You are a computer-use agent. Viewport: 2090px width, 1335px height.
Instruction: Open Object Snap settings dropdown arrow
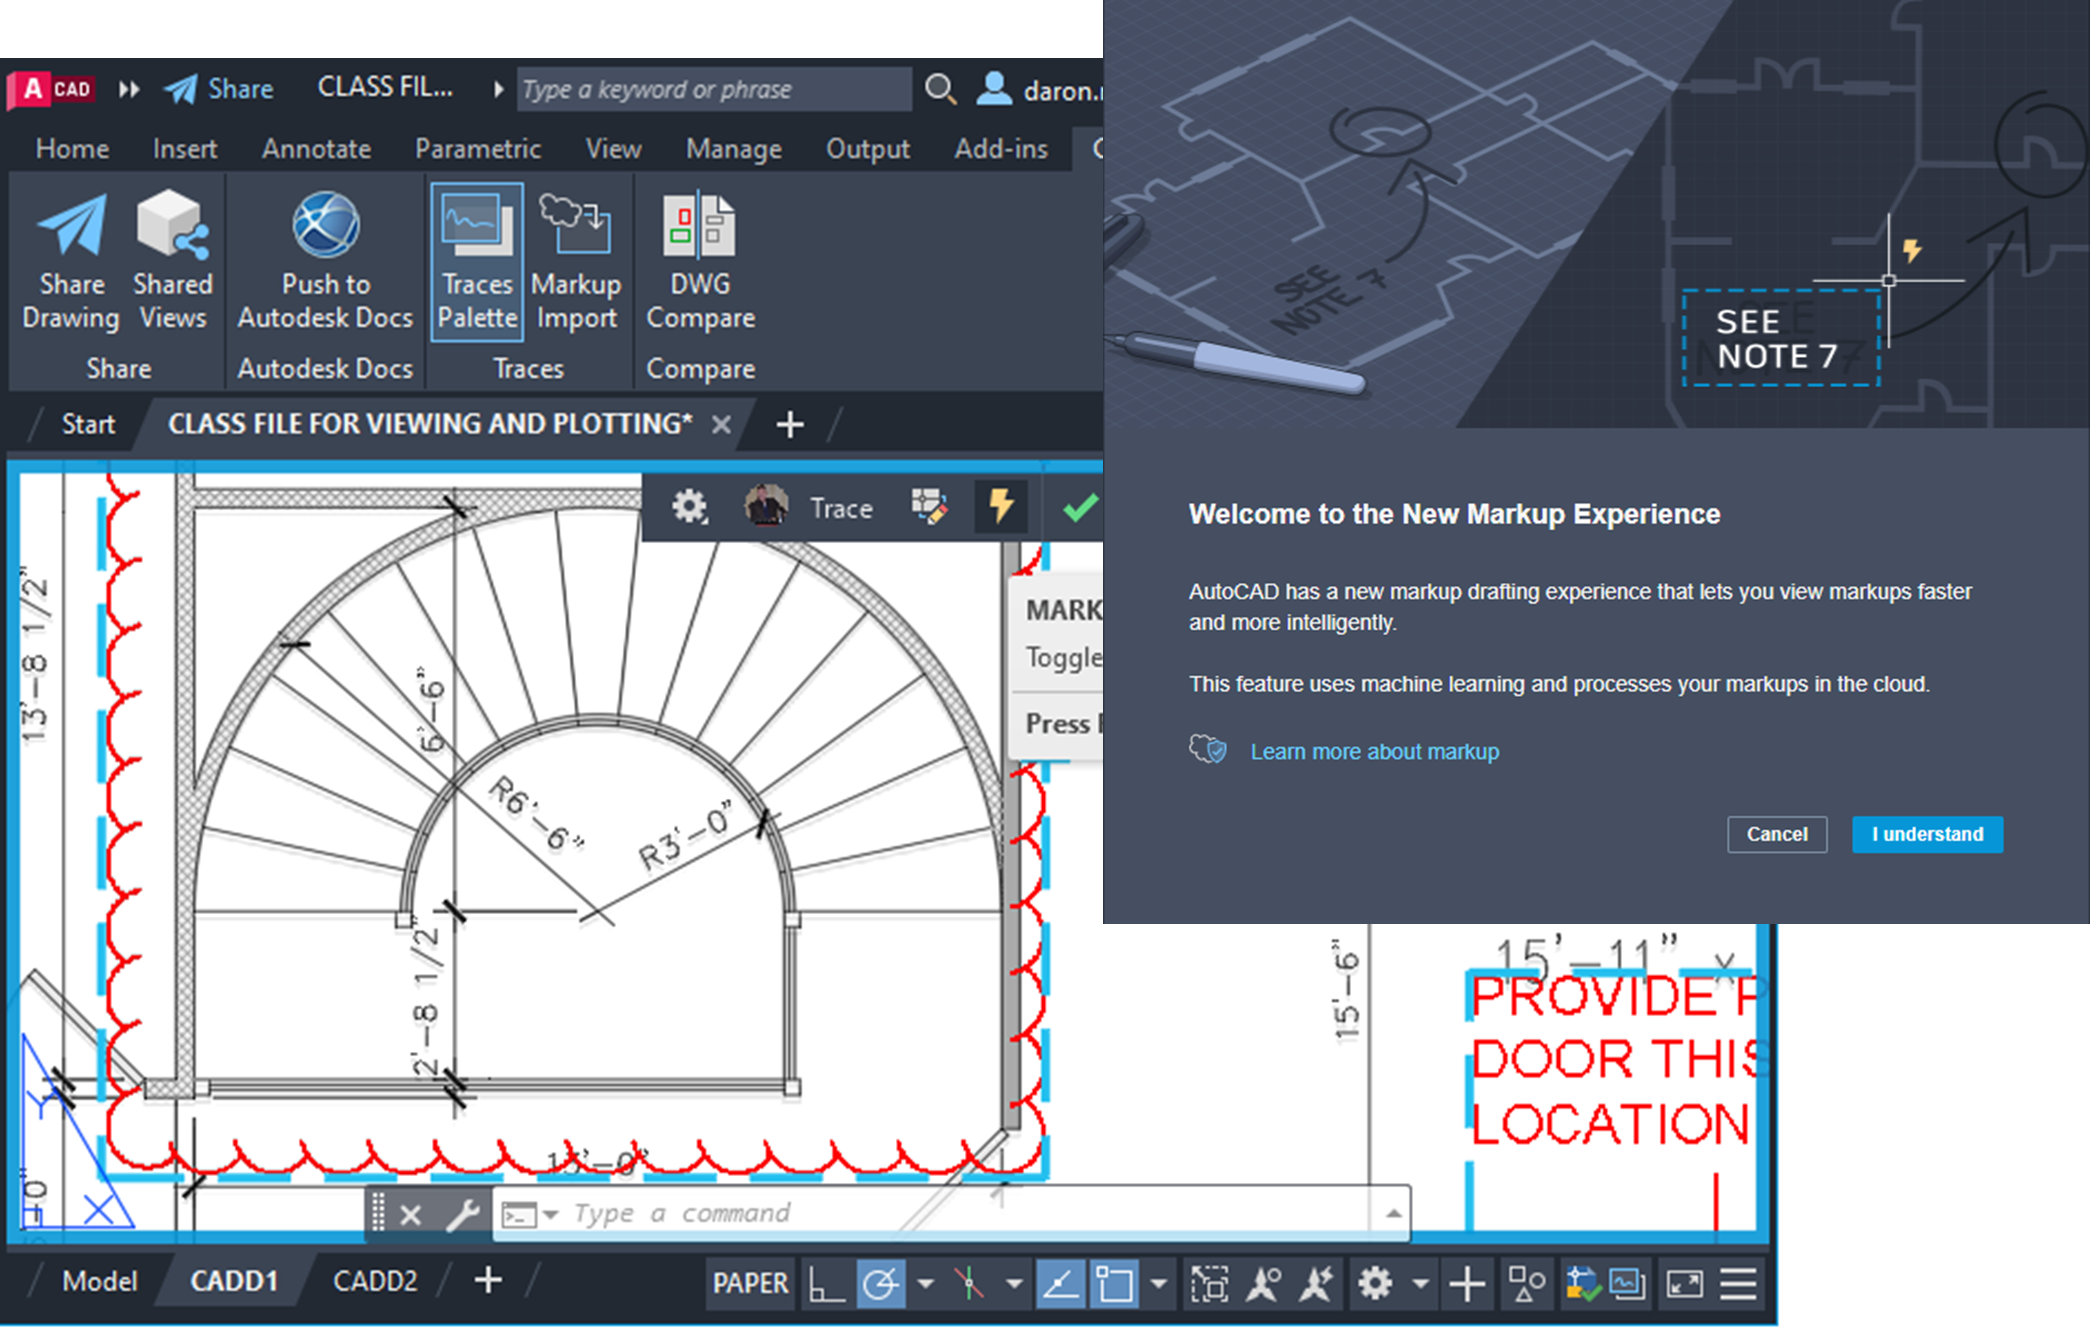tap(1158, 1283)
